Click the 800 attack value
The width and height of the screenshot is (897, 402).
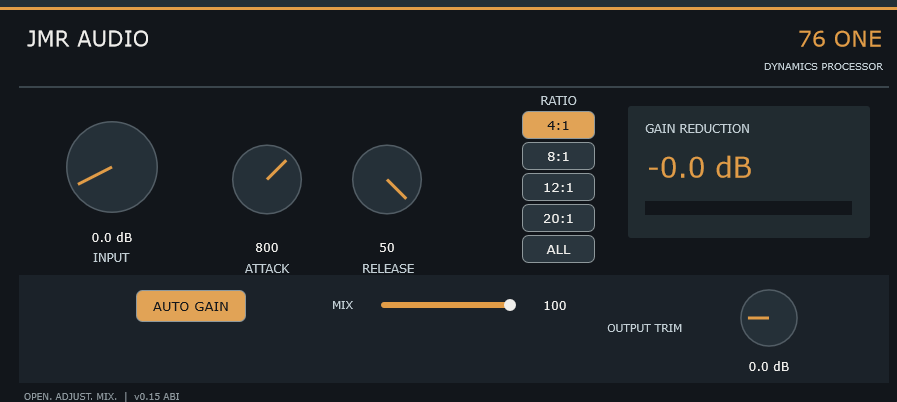tap(267, 248)
